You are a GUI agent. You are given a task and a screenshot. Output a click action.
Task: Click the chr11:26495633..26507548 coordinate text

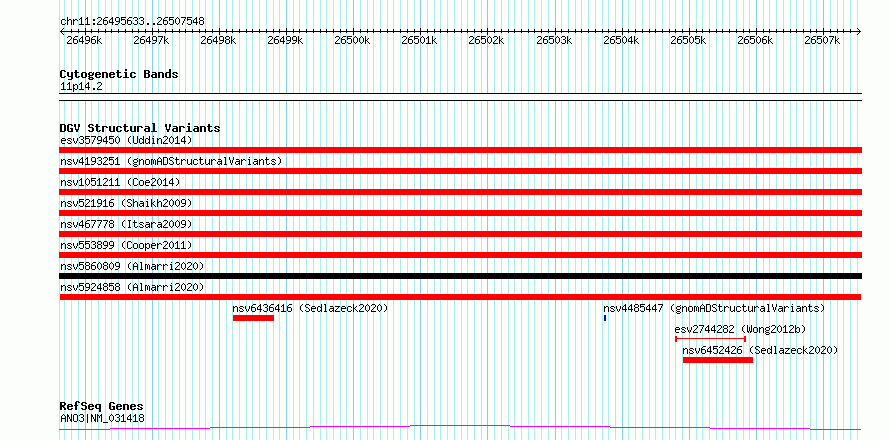[x=132, y=22]
